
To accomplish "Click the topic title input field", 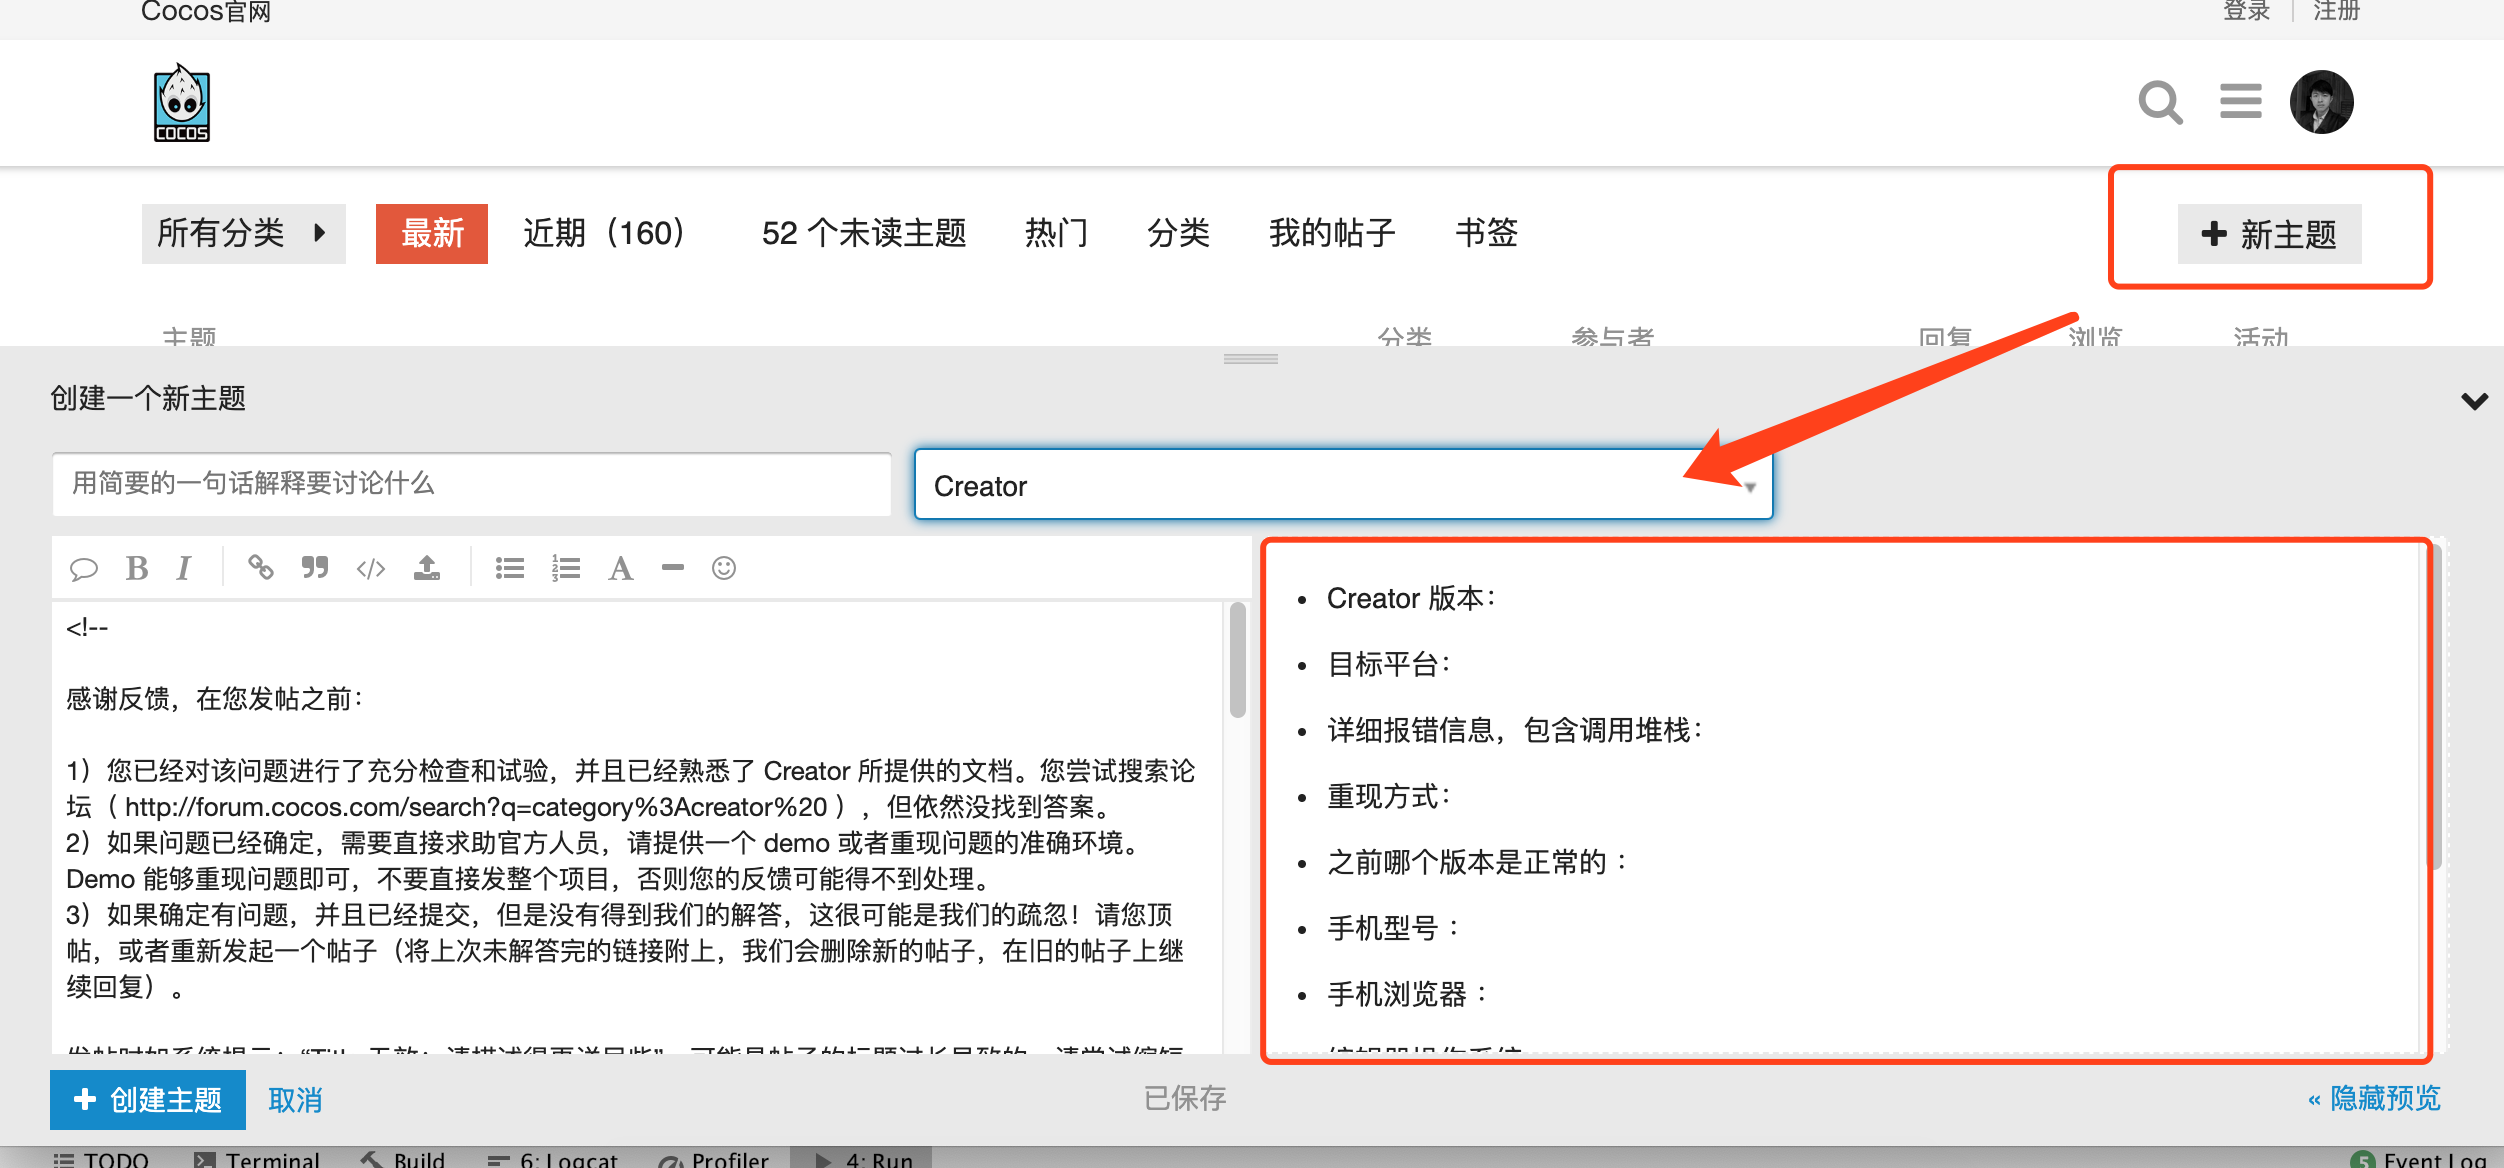I will [471, 484].
